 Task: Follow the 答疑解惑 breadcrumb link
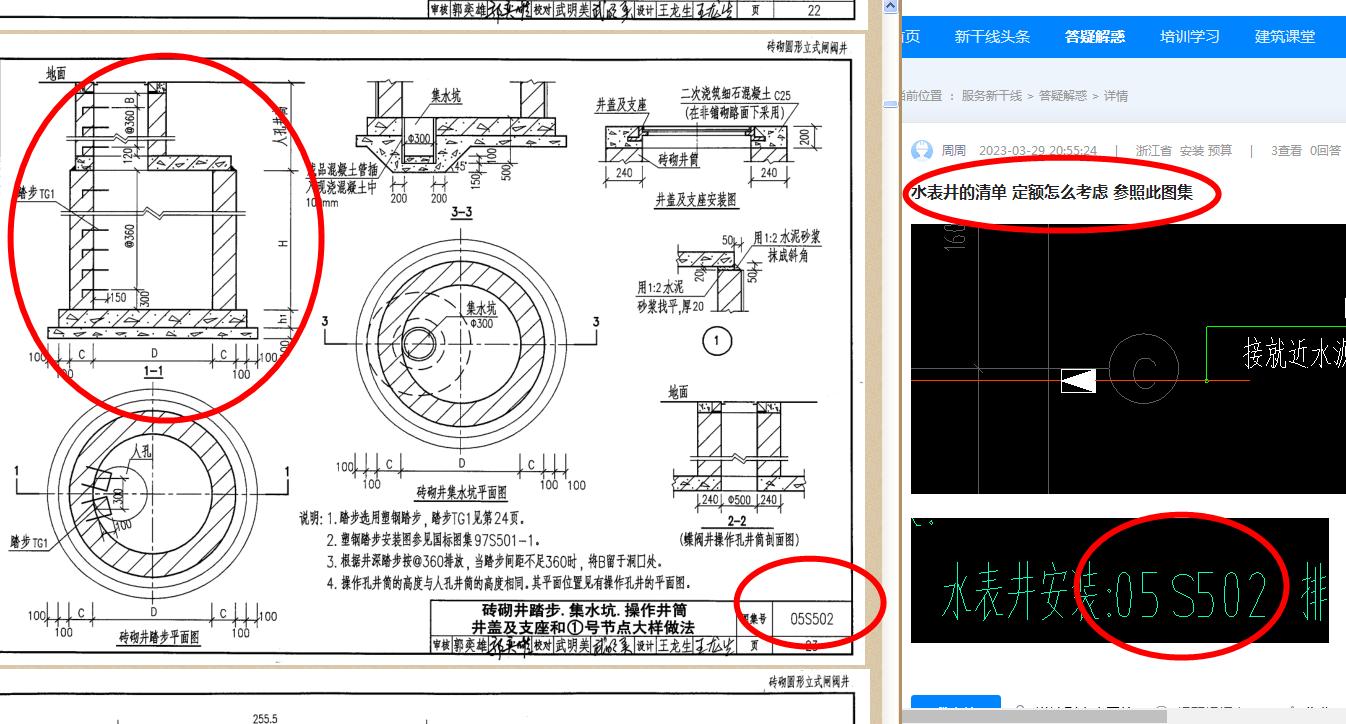point(1063,96)
